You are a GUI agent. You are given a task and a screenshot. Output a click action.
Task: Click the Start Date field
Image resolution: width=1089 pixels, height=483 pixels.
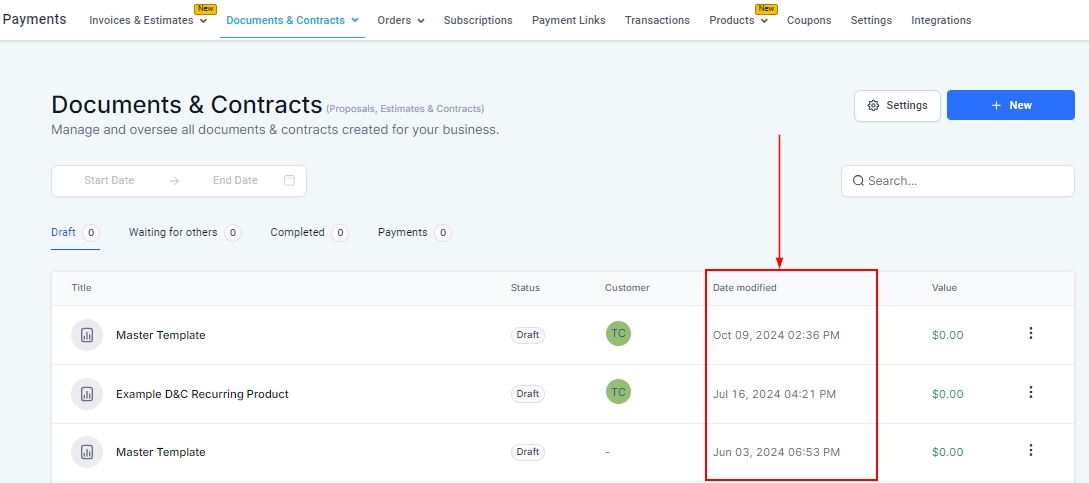pyautogui.click(x=109, y=181)
